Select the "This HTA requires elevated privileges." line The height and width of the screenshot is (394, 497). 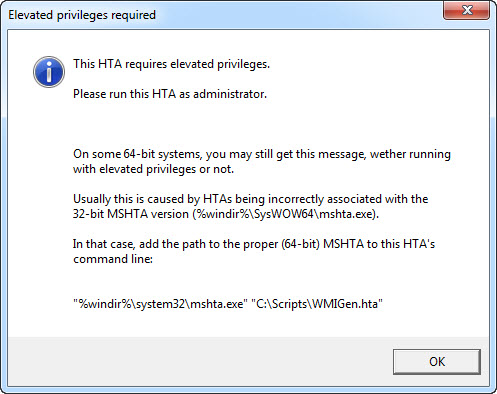[171, 64]
